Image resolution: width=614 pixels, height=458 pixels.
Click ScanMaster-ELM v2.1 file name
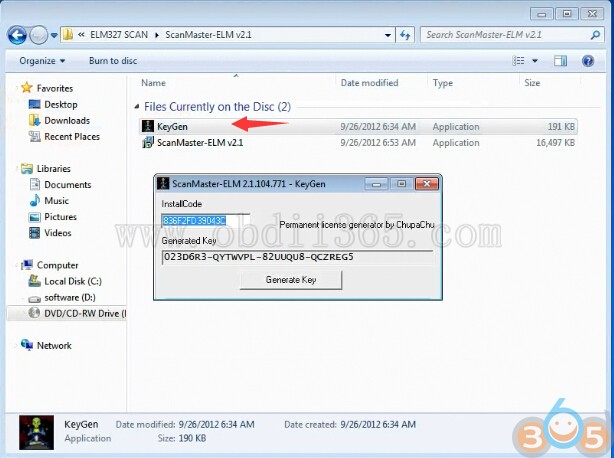(x=200, y=142)
